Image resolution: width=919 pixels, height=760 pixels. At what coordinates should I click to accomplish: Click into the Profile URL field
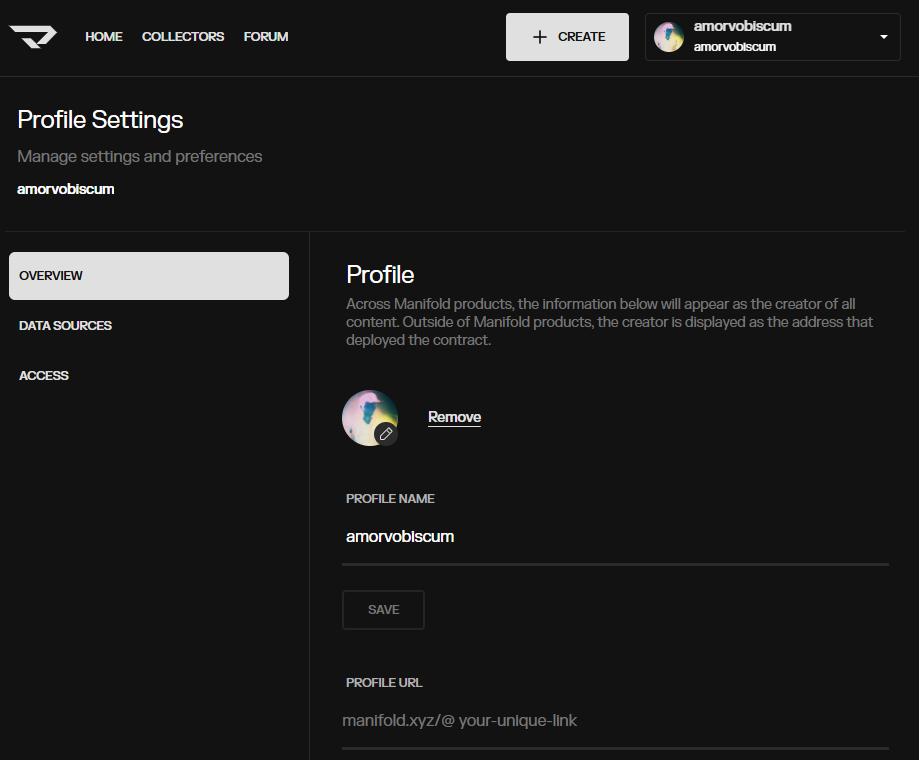(614, 721)
